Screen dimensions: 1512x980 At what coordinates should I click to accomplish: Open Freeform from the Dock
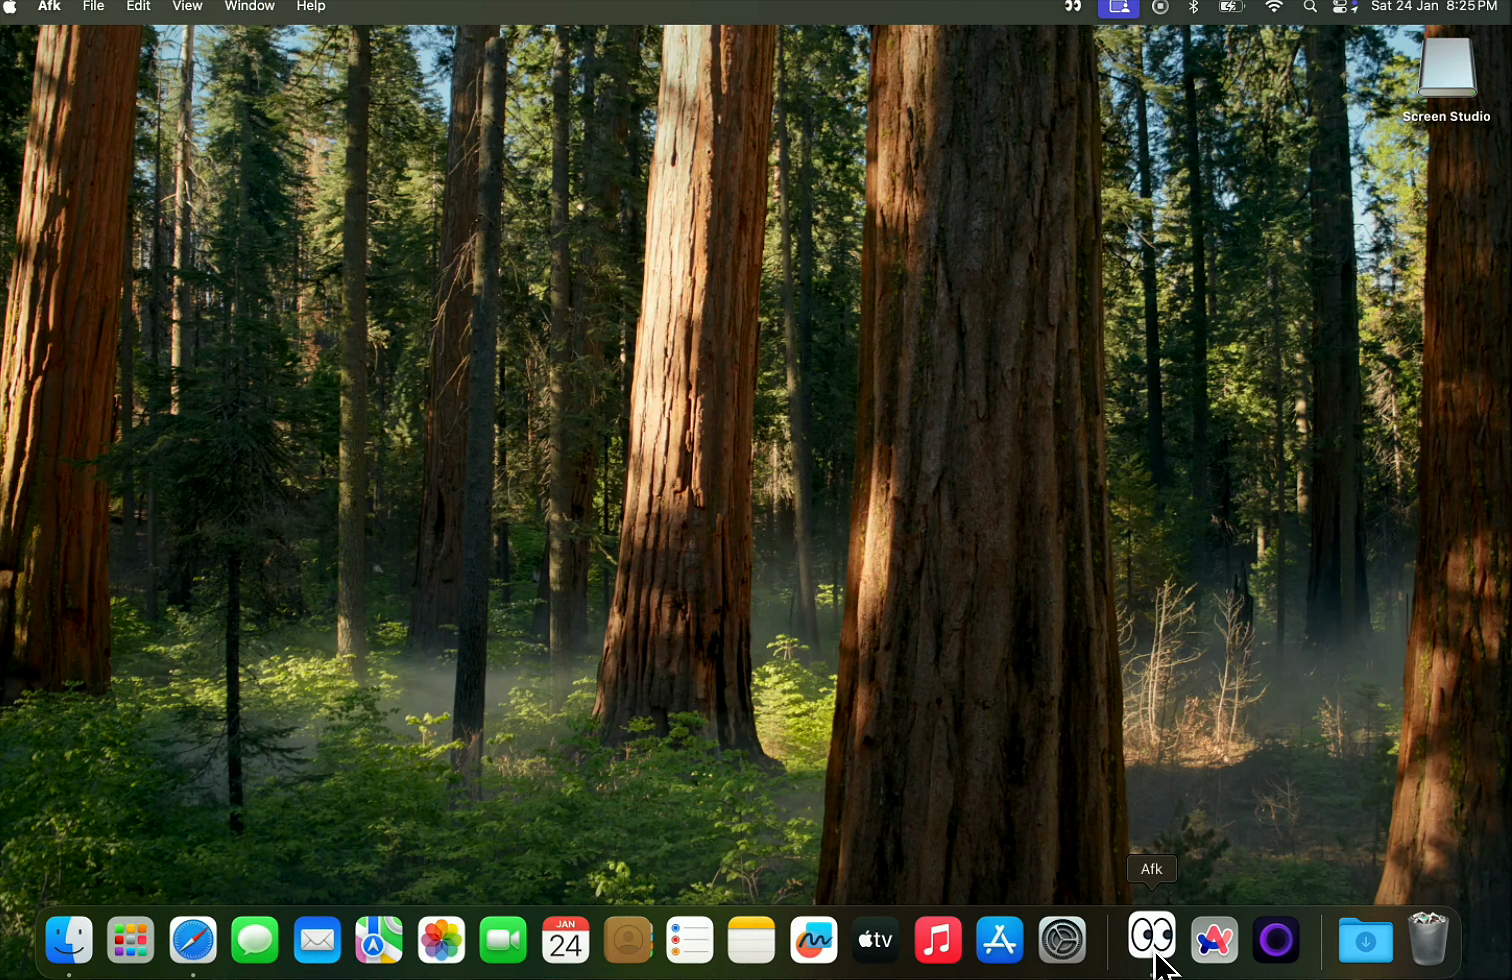point(813,940)
